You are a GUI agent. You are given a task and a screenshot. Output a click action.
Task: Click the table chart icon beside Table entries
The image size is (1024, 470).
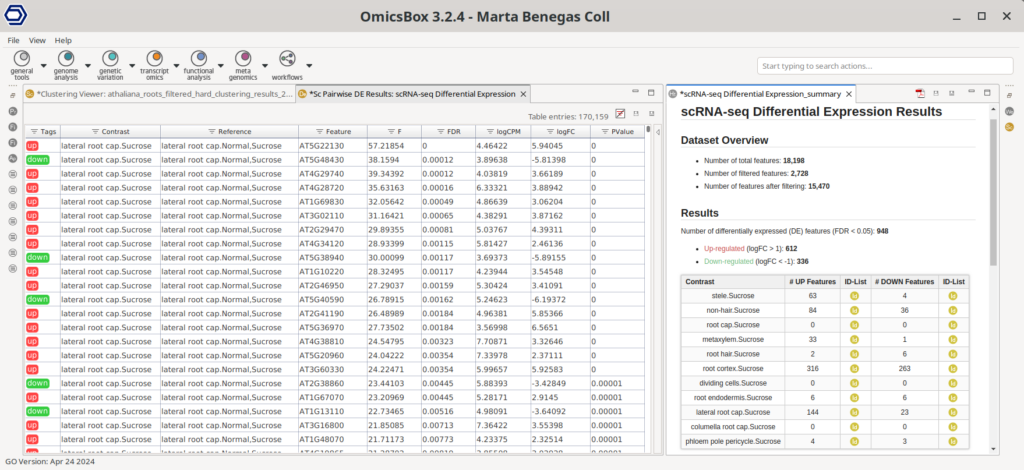click(621, 114)
